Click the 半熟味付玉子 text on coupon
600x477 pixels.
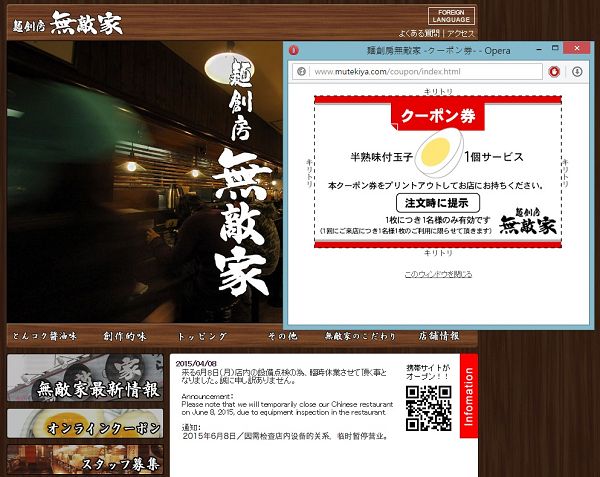382,157
